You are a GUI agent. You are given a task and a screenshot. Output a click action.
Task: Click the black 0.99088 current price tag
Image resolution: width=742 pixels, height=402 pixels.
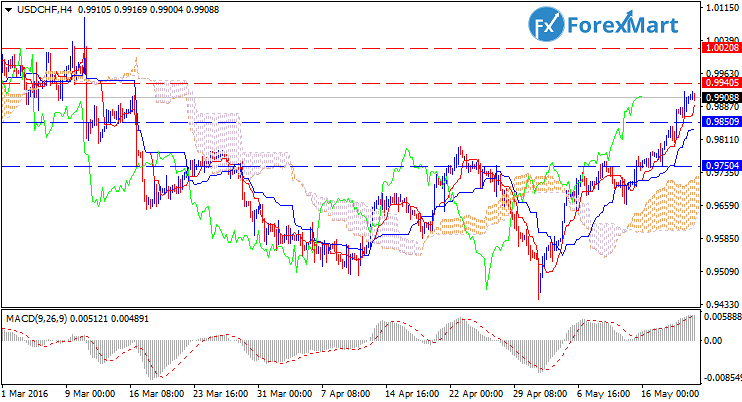point(721,98)
